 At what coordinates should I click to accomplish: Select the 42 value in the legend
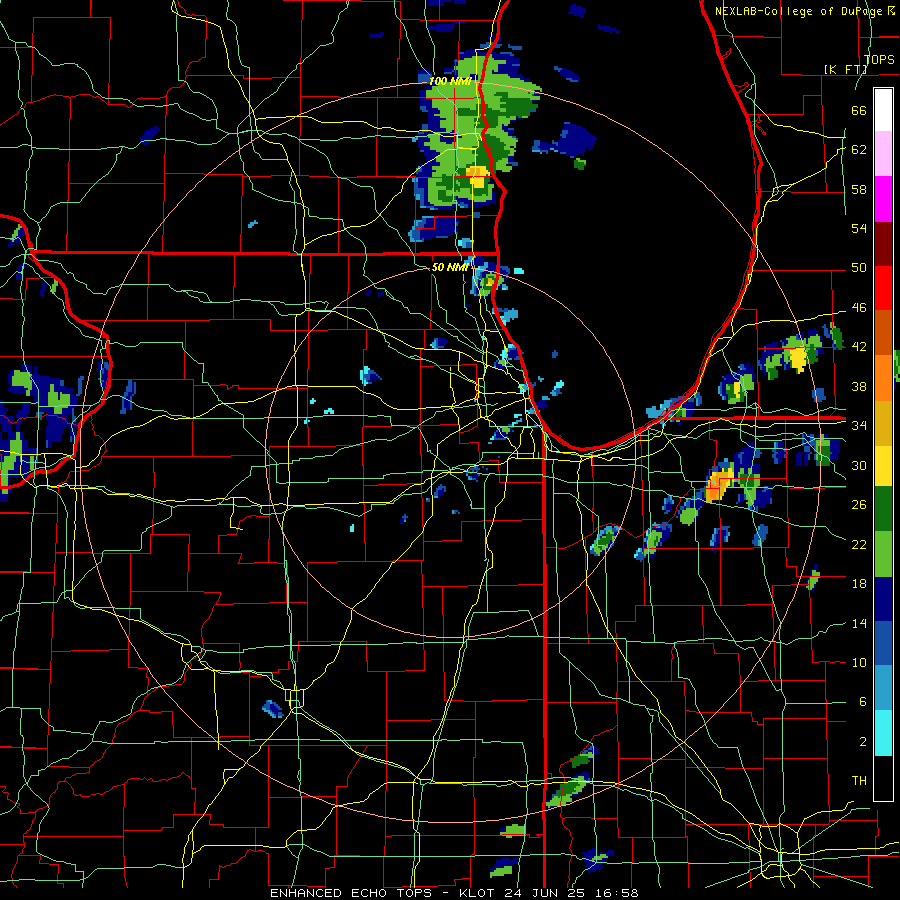coord(859,347)
